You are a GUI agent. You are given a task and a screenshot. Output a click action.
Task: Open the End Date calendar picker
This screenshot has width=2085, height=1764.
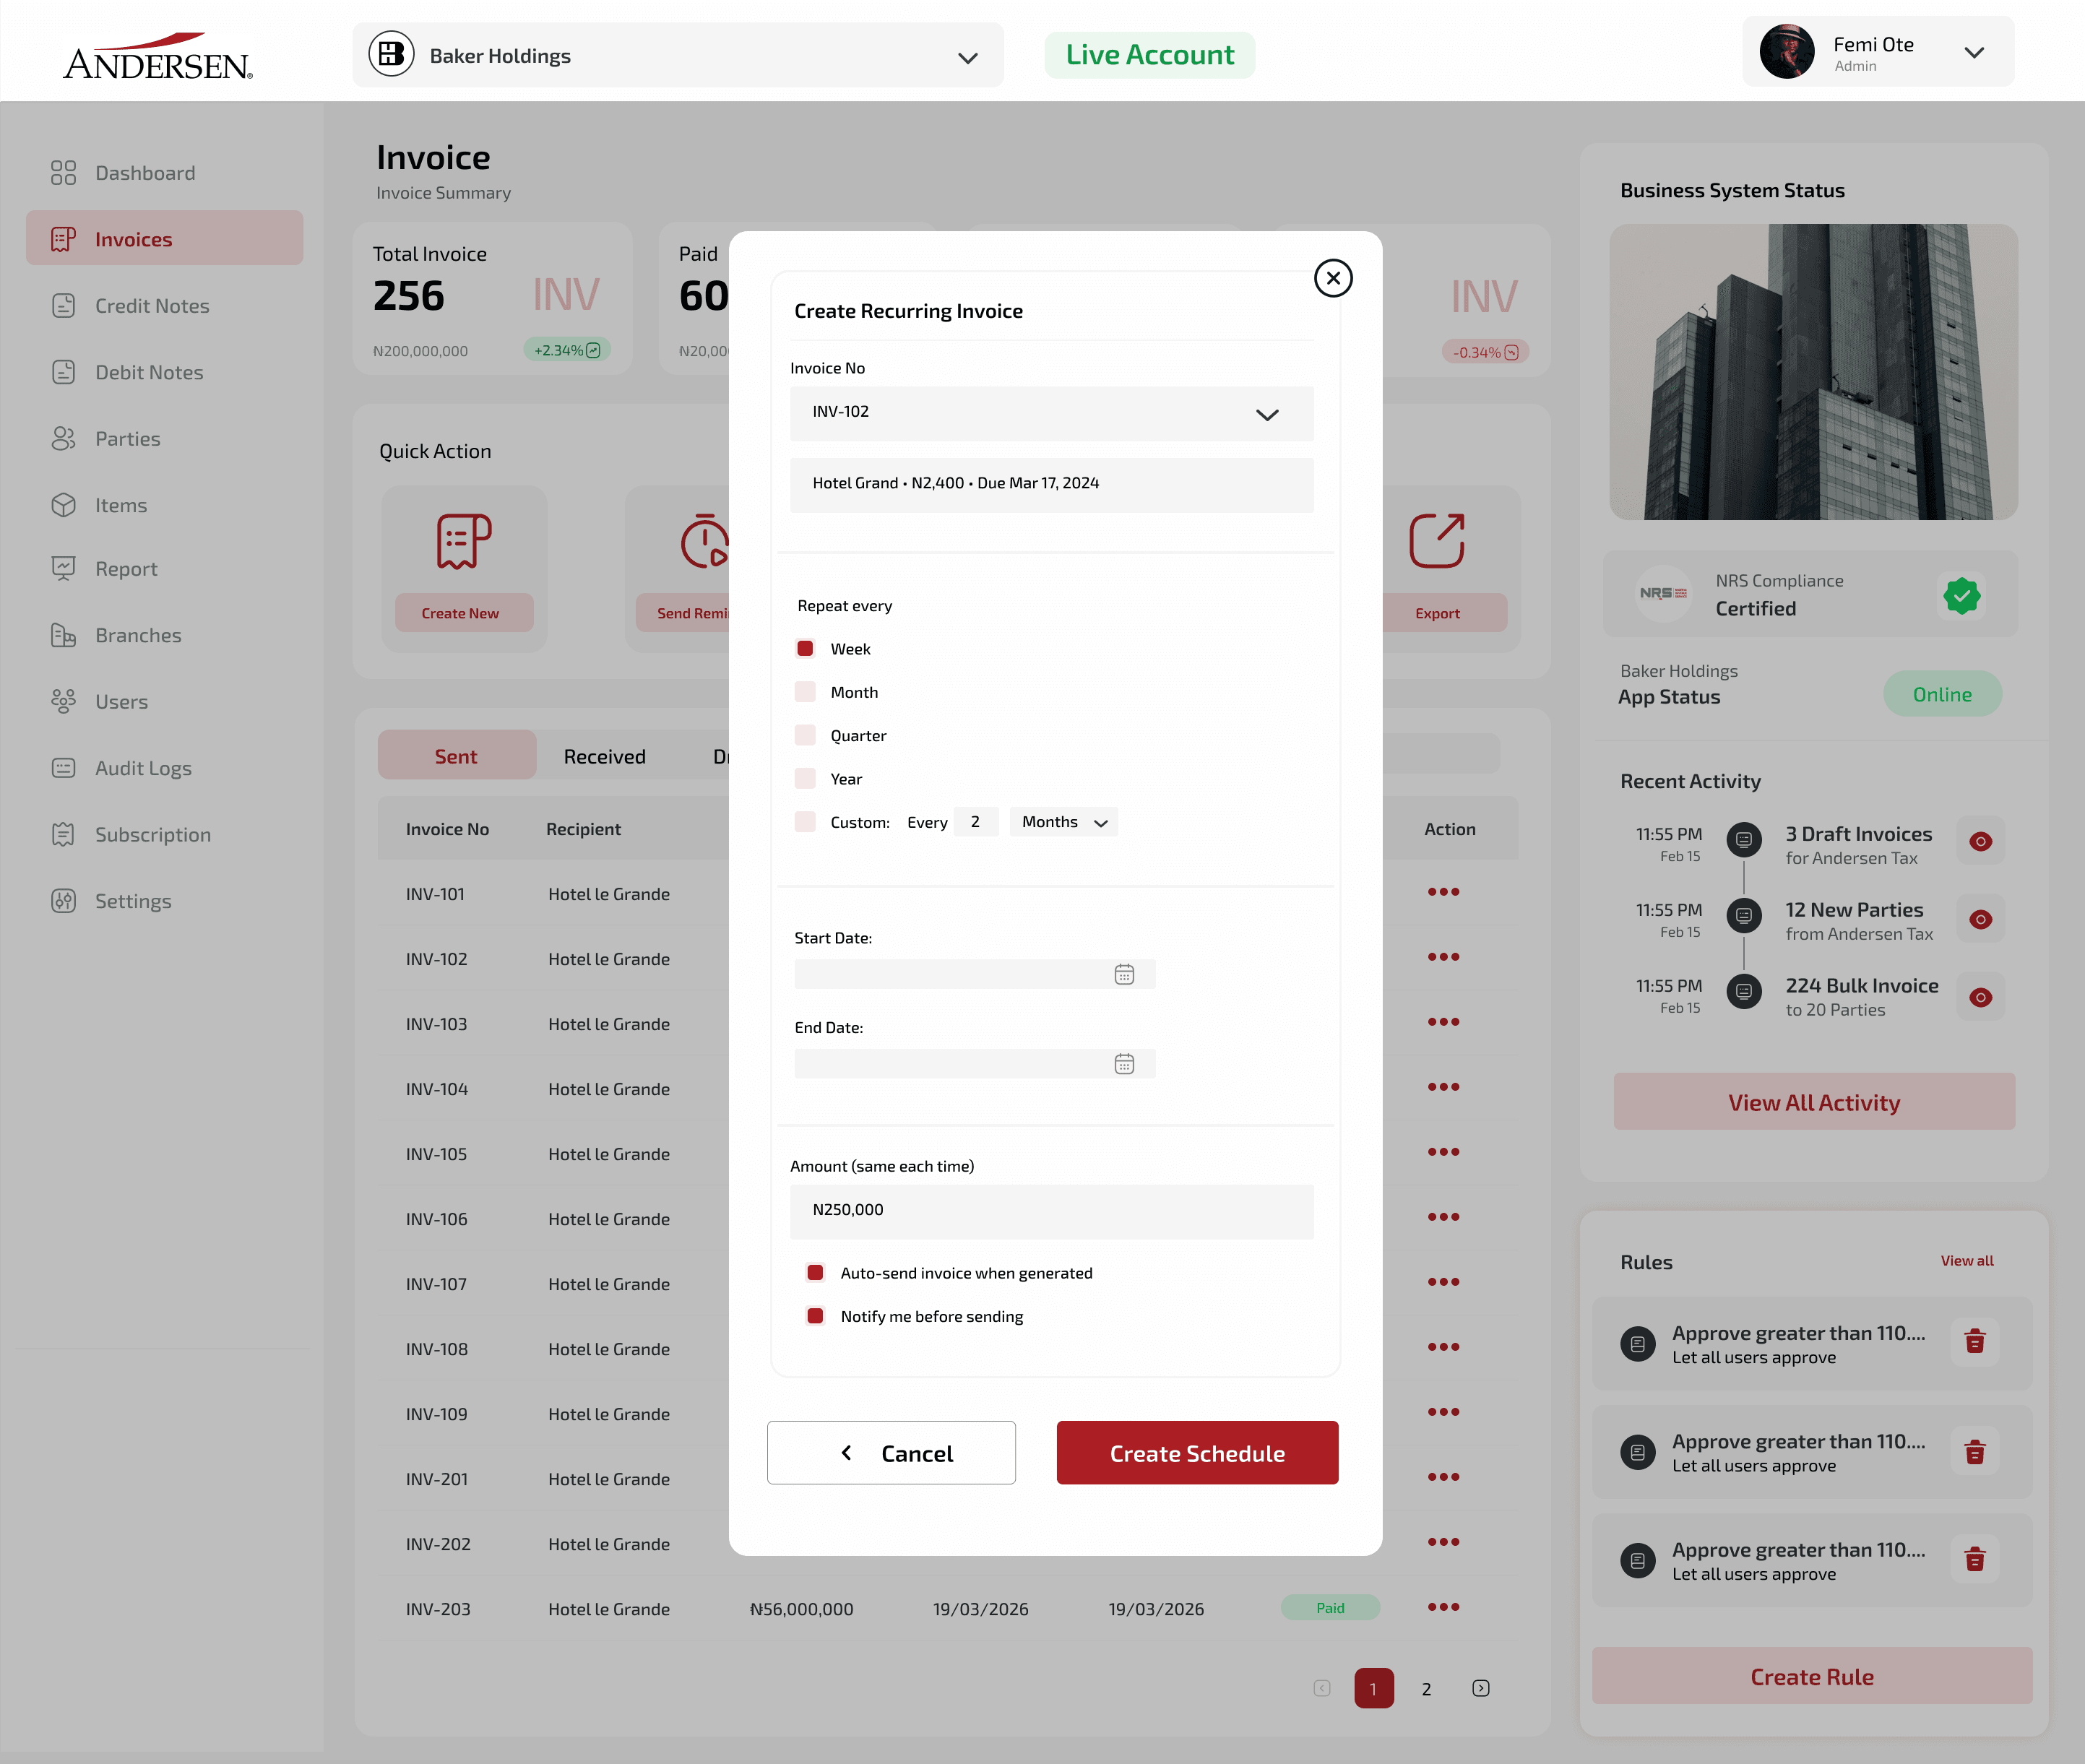click(x=1124, y=1064)
